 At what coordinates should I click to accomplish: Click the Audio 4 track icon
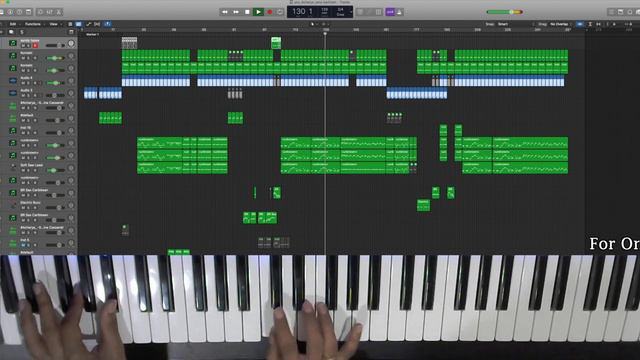[x=13, y=80]
